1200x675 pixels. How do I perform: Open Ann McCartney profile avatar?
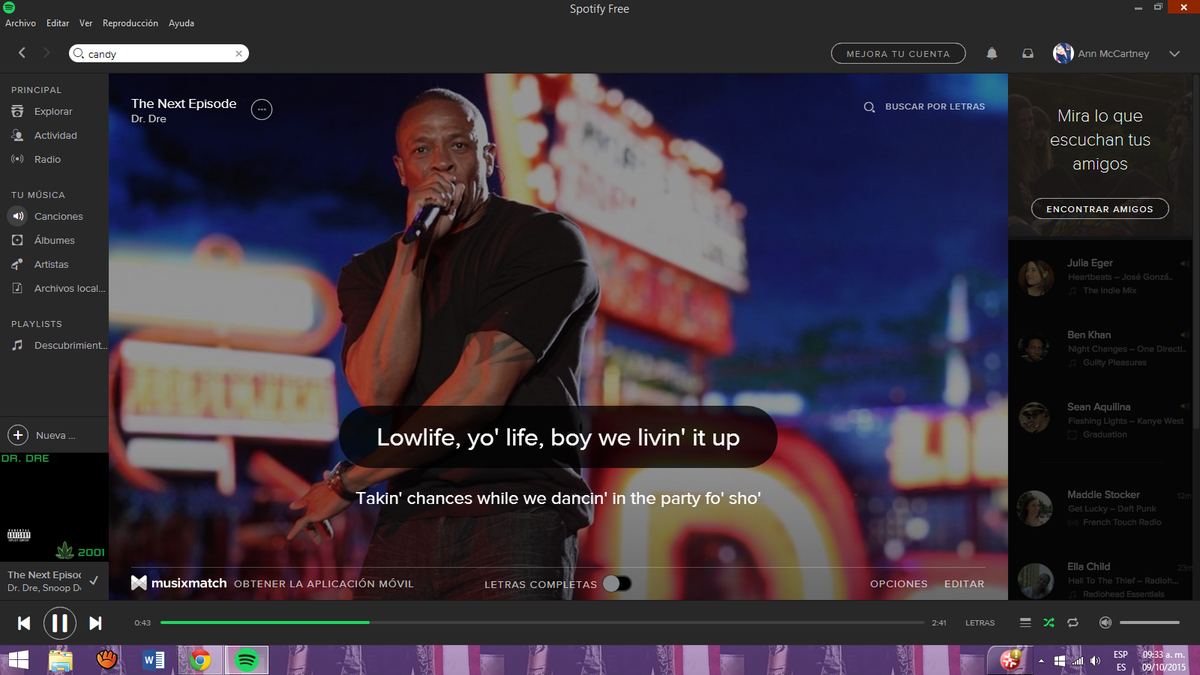(x=1063, y=54)
